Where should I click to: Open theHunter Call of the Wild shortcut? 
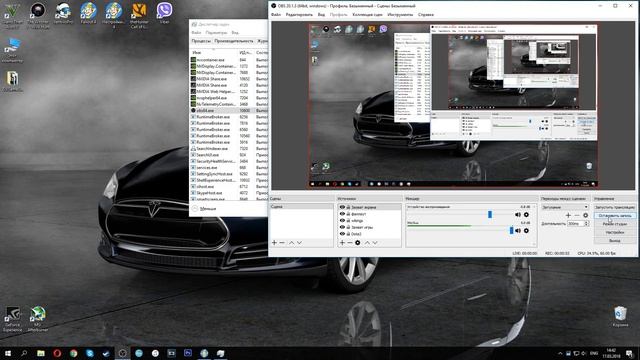pos(139,16)
